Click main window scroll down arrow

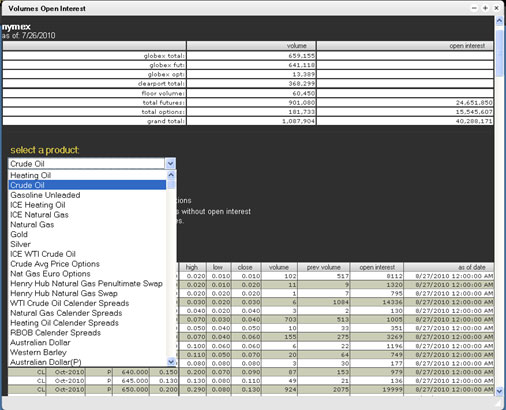(499, 391)
